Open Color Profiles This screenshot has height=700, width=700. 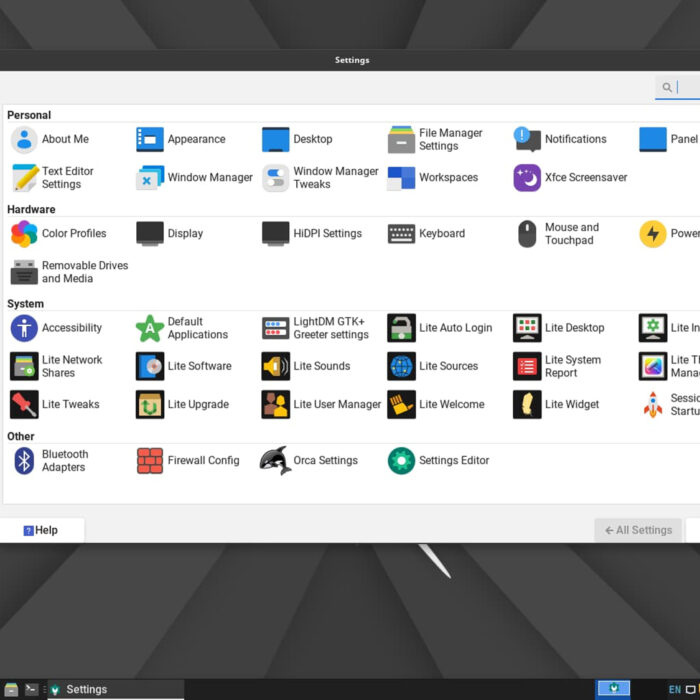(x=58, y=233)
